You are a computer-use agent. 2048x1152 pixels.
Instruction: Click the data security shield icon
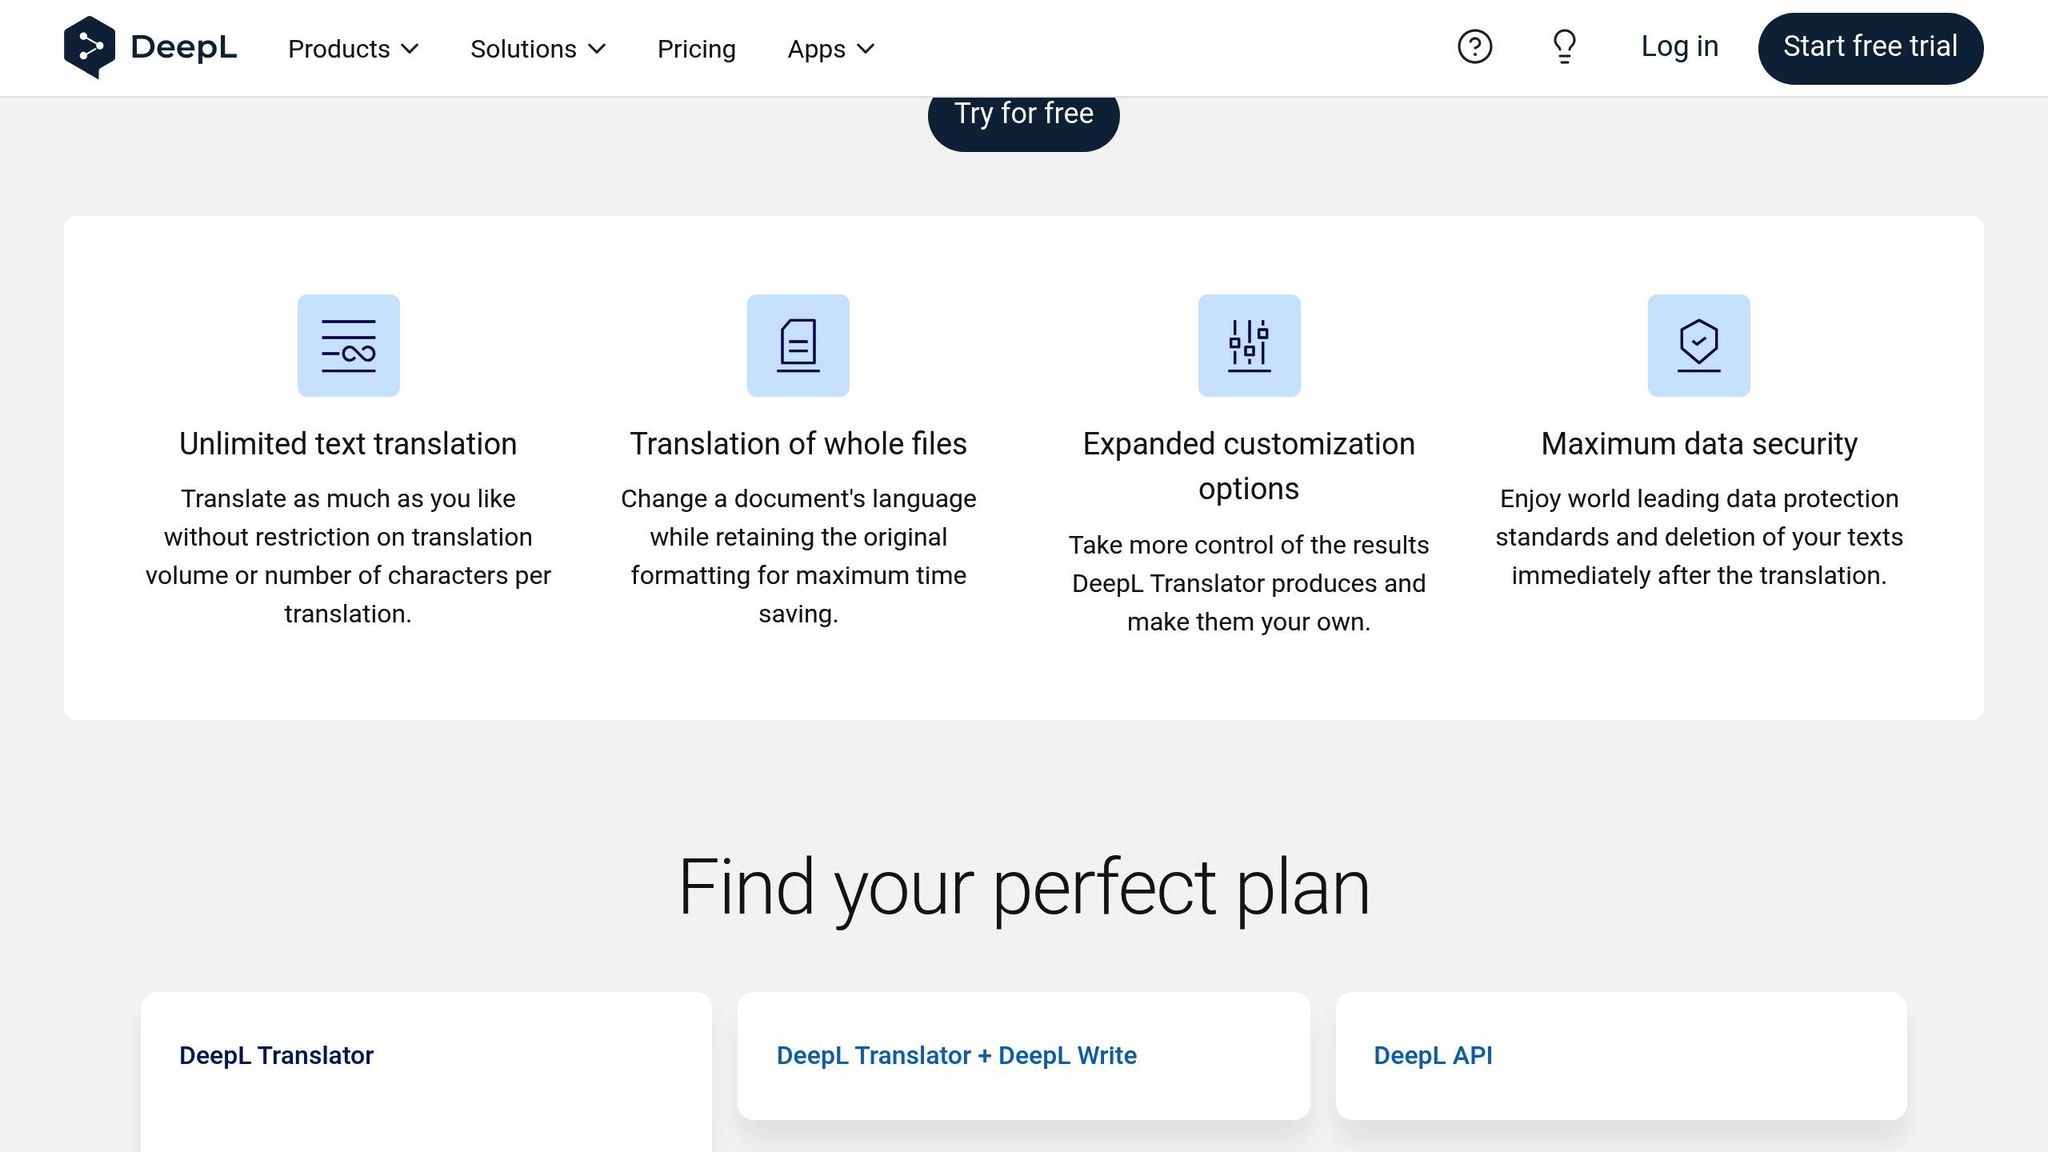(1698, 345)
